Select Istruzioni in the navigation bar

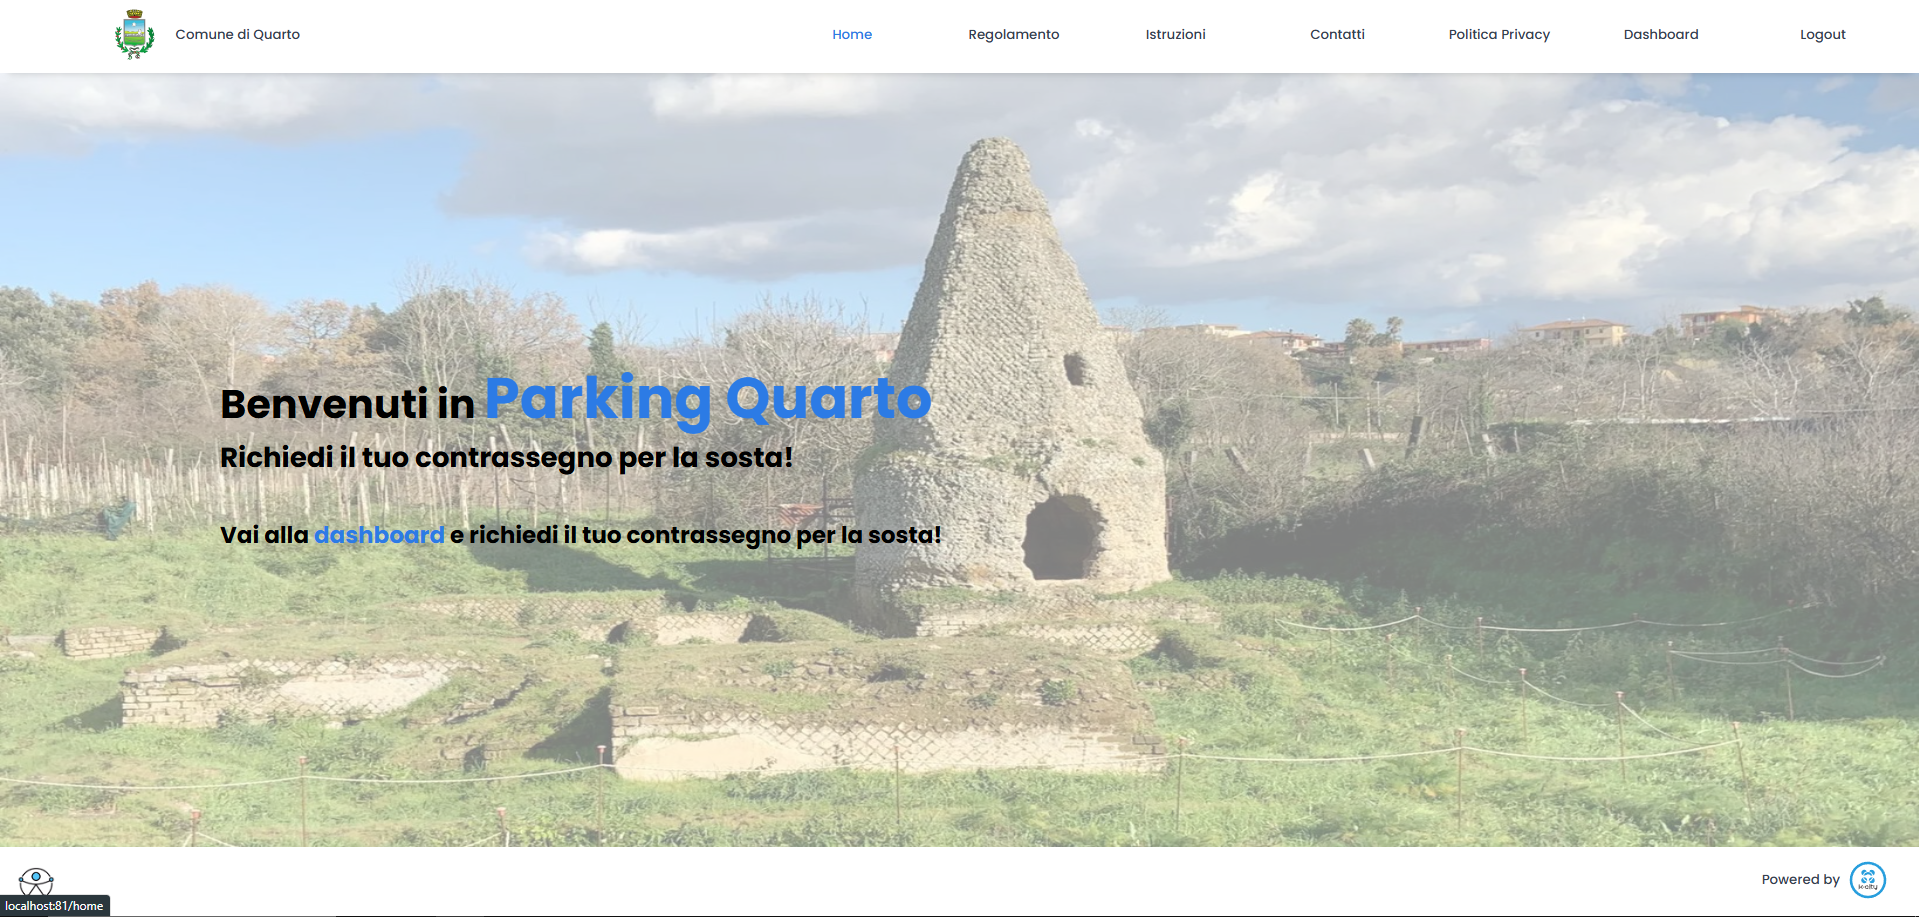point(1175,34)
